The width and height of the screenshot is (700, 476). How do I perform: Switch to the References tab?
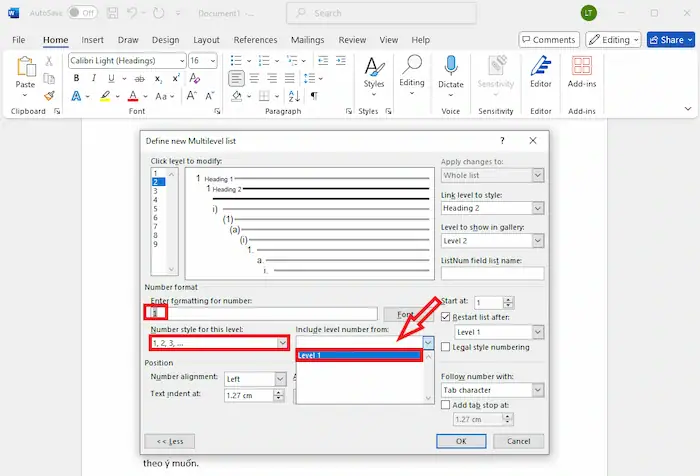pos(255,40)
